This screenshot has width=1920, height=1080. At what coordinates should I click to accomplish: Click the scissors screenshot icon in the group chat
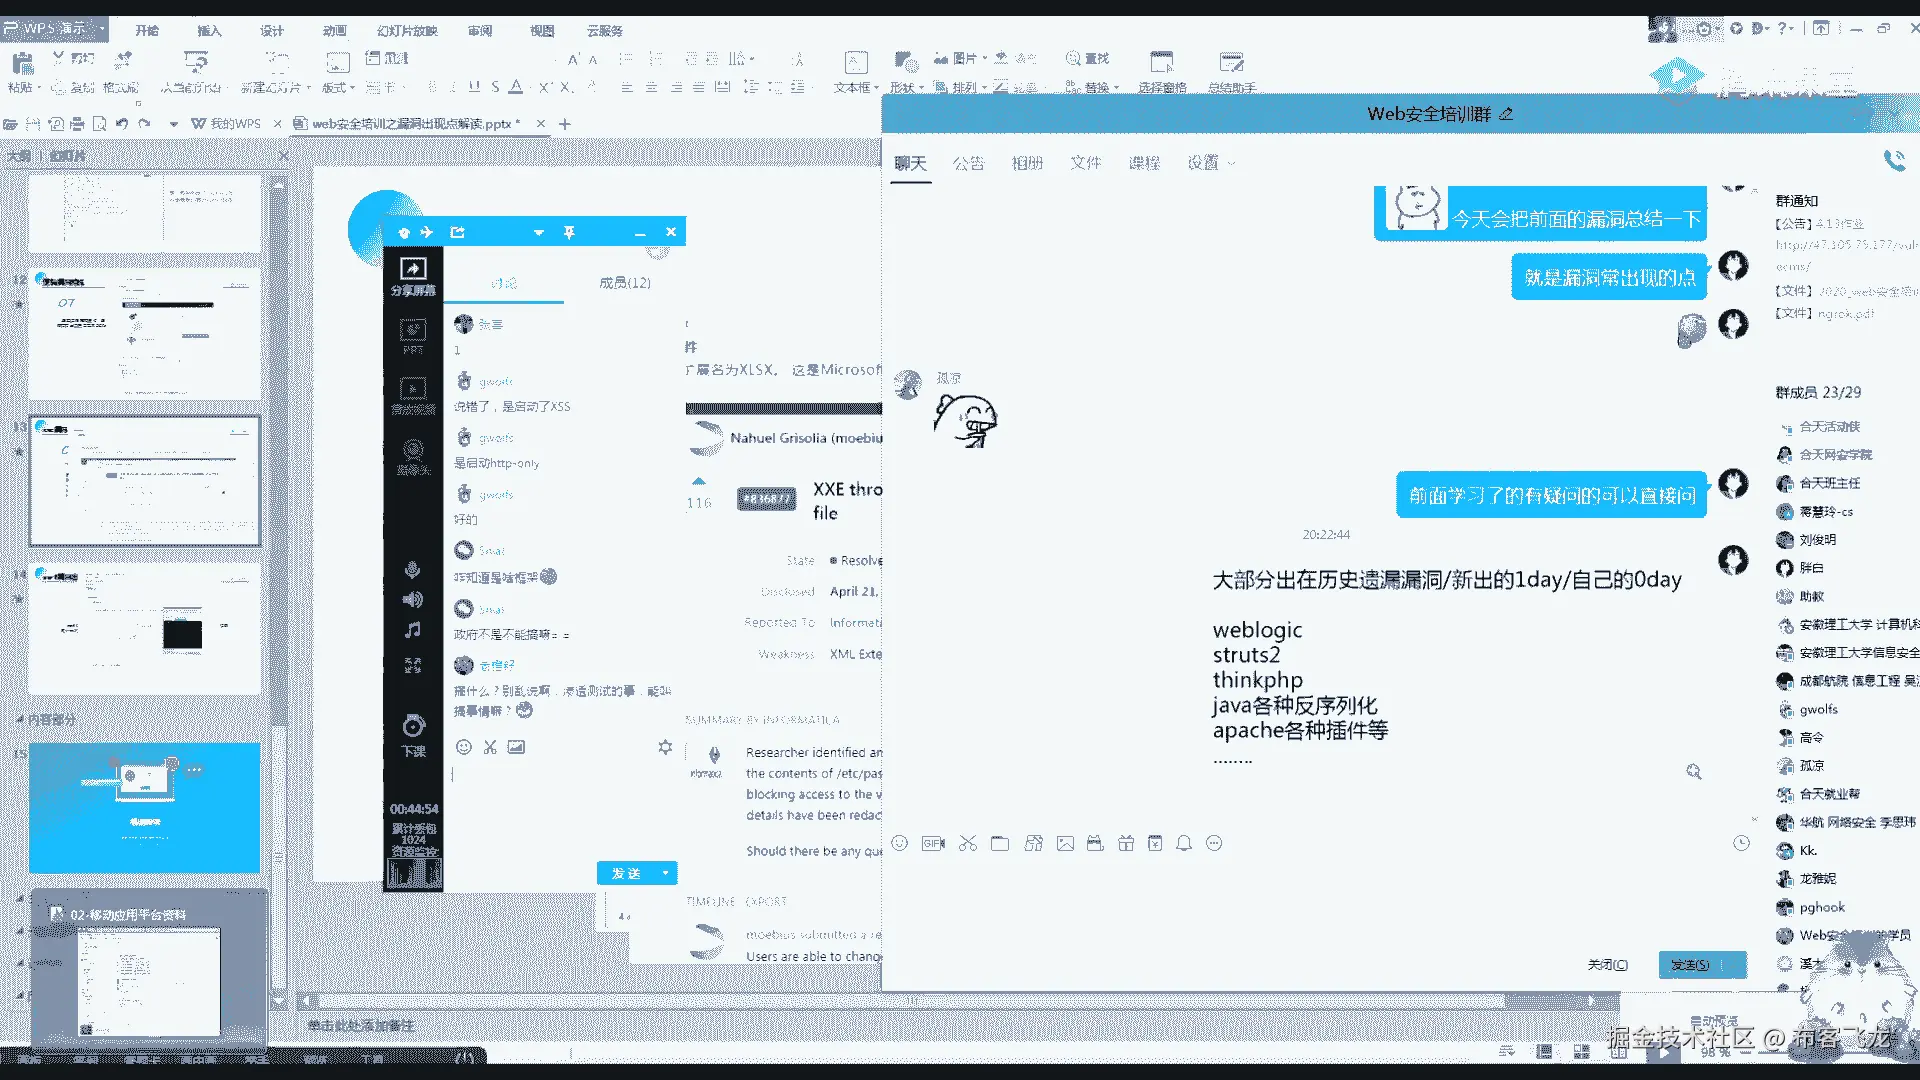[x=967, y=844]
